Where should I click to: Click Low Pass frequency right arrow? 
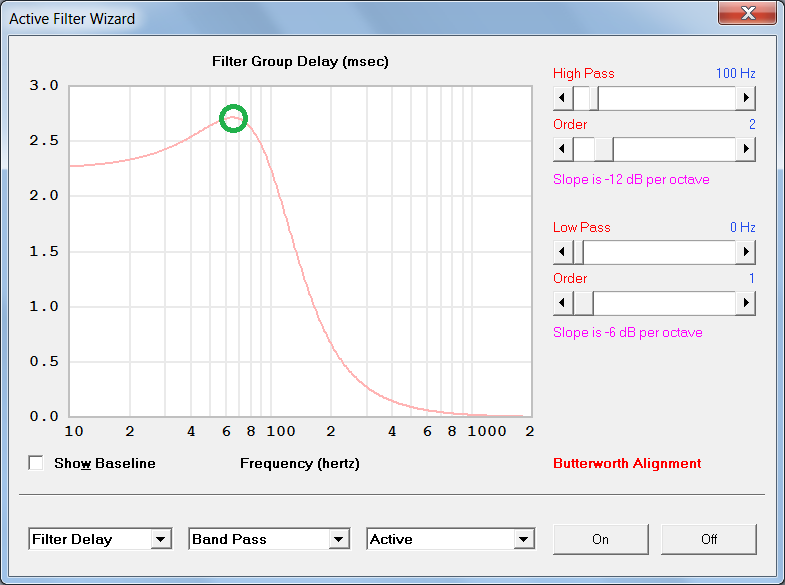pyautogui.click(x=745, y=252)
